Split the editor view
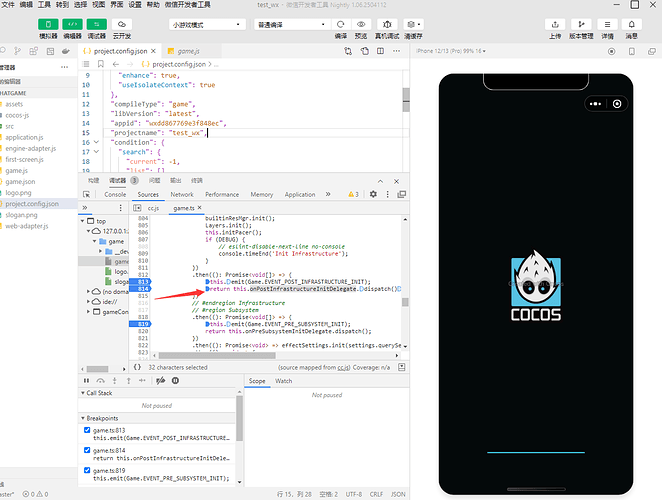Image resolution: width=662 pixels, height=500 pixels. point(380,51)
